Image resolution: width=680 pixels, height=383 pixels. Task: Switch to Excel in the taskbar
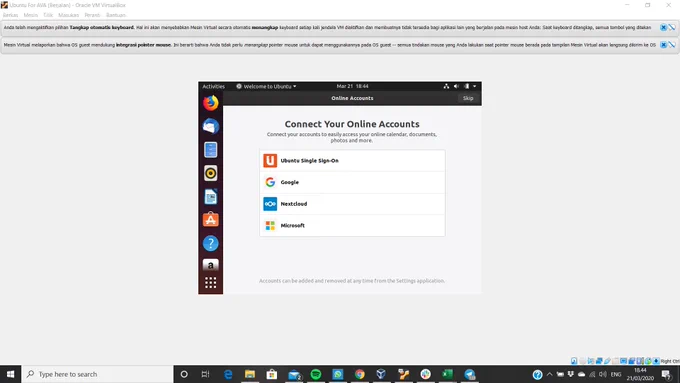pyautogui.click(x=448, y=374)
